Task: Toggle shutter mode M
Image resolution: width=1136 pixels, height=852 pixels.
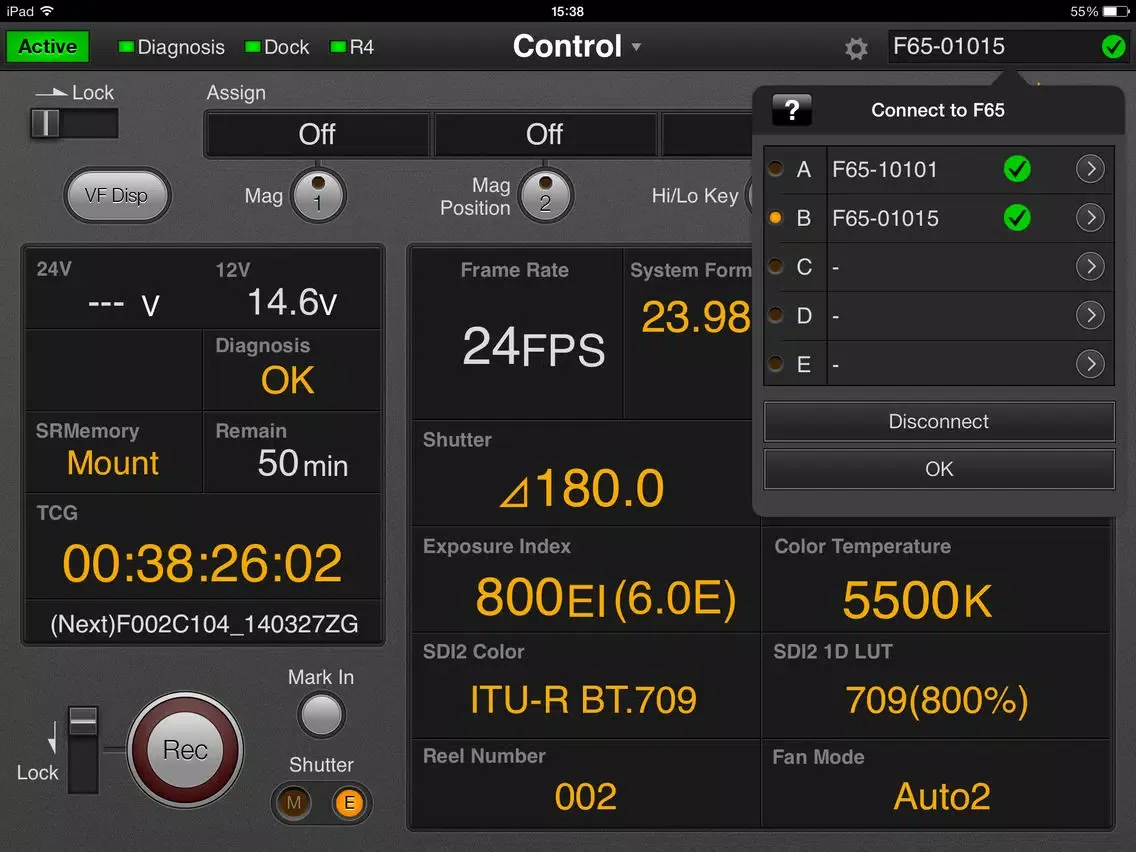Action: [x=293, y=803]
